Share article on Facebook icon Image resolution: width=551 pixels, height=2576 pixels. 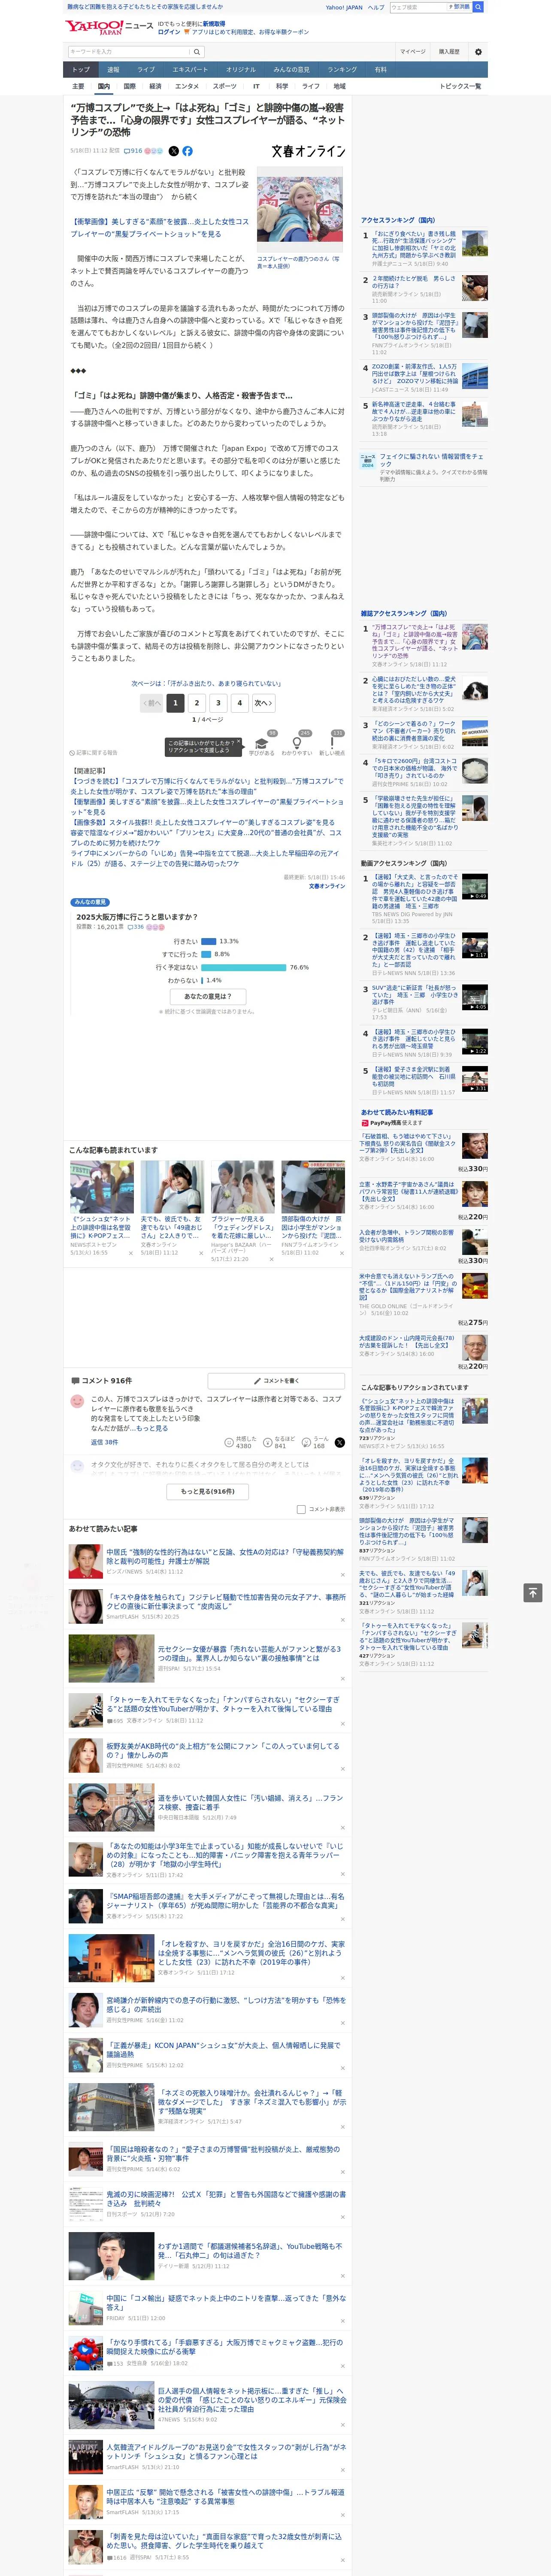(187, 151)
